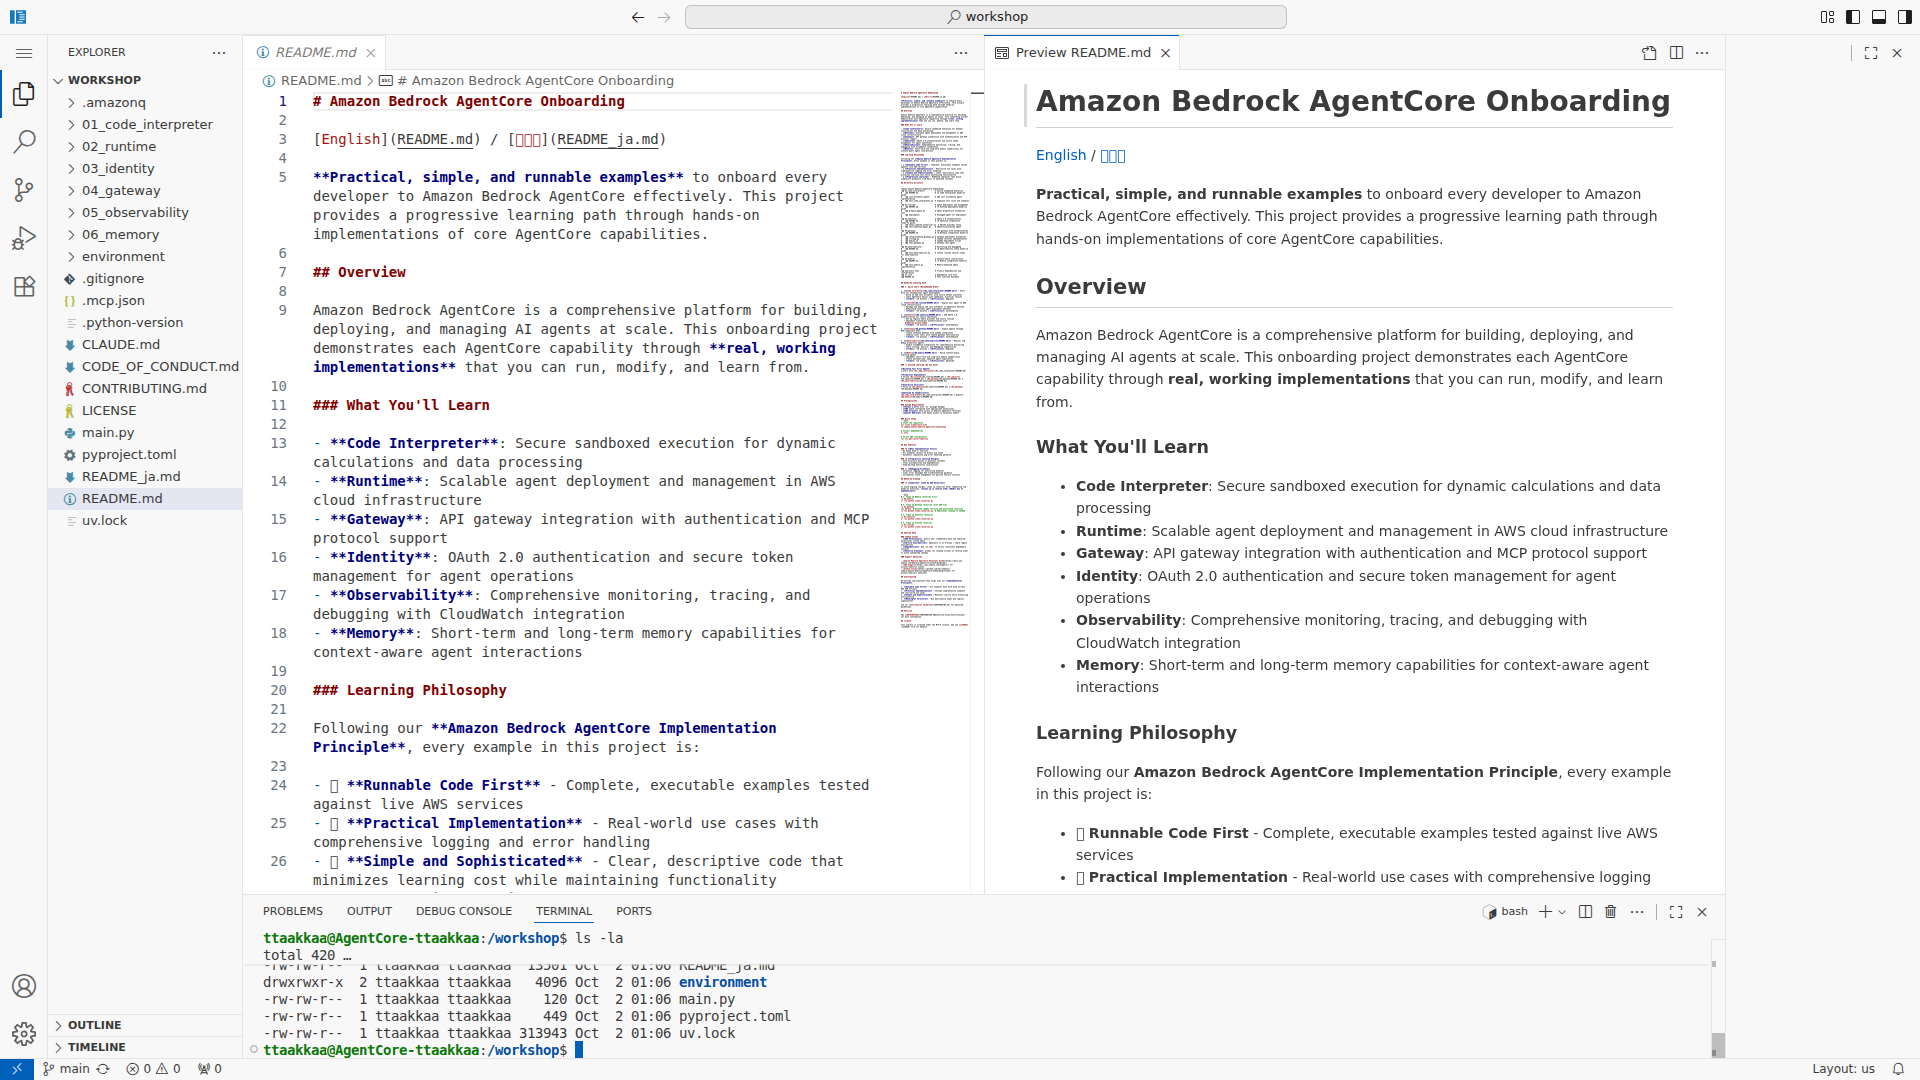This screenshot has width=1920, height=1080.
Task: Create a new terminal with plus icon
Action: pyautogui.click(x=1544, y=911)
